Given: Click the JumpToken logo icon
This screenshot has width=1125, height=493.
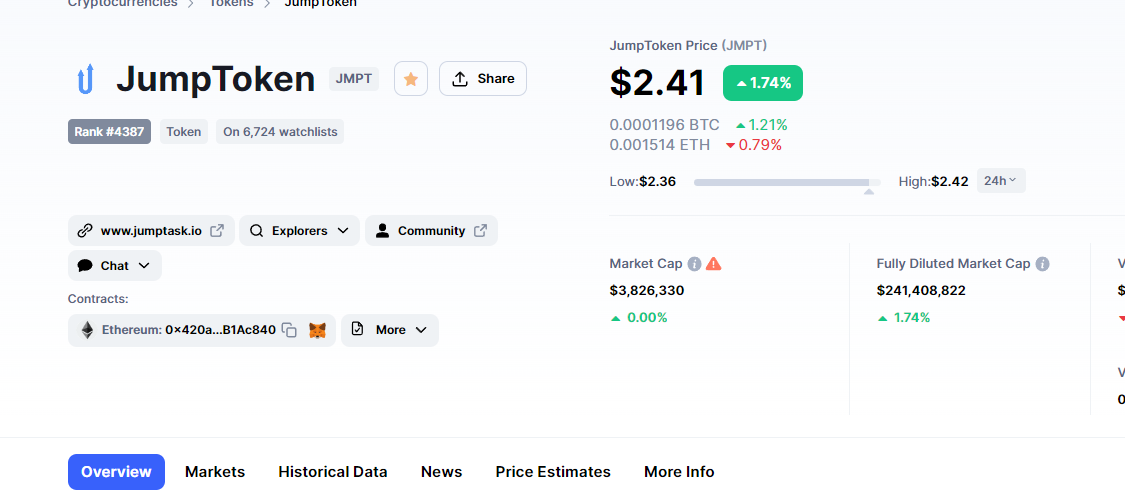Looking at the screenshot, I should pyautogui.click(x=85, y=79).
